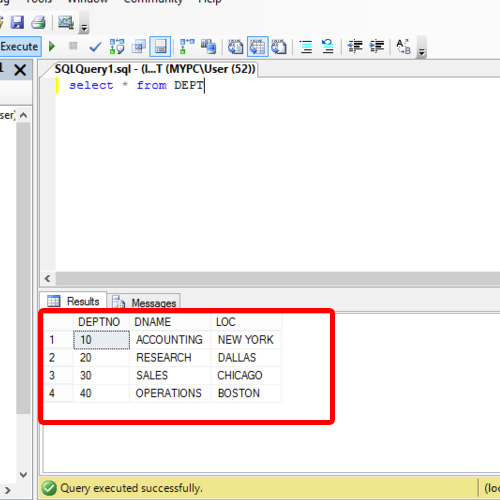Screen dimensions: 500x500
Task: Display the Estimated Execution Plan
Action: coord(117,46)
